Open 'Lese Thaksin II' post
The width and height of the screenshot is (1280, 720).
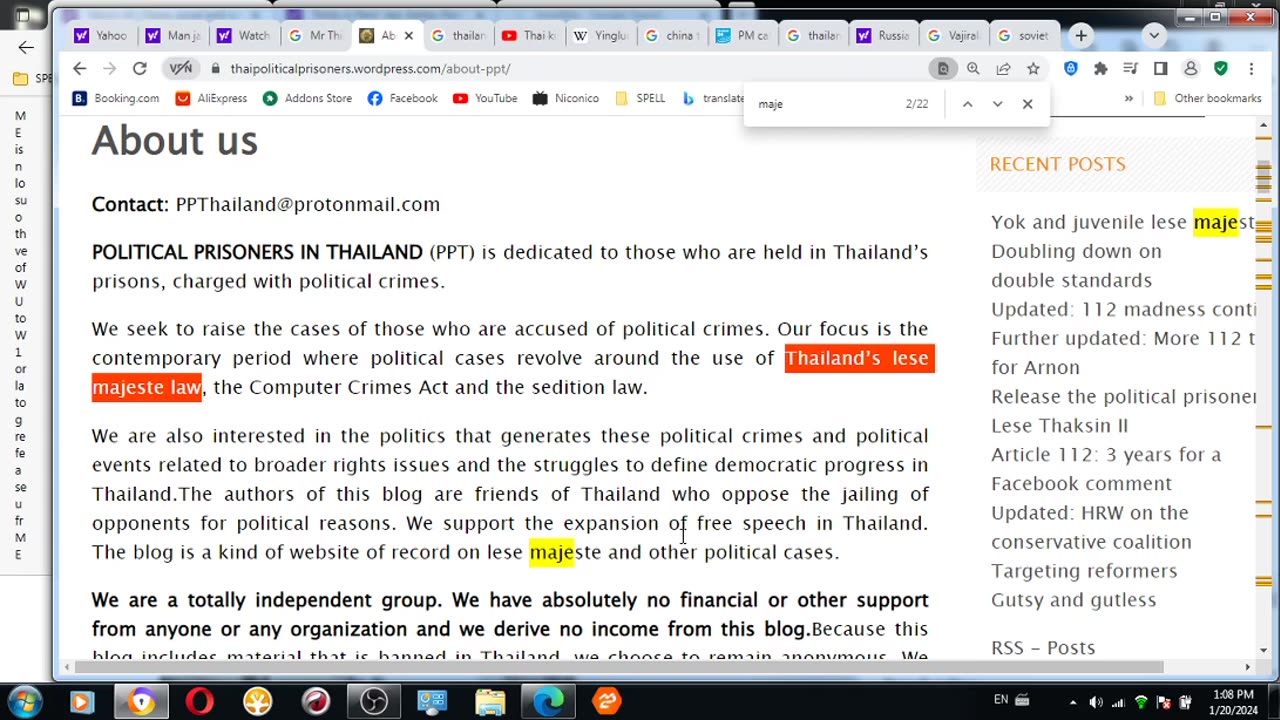click(x=1059, y=425)
